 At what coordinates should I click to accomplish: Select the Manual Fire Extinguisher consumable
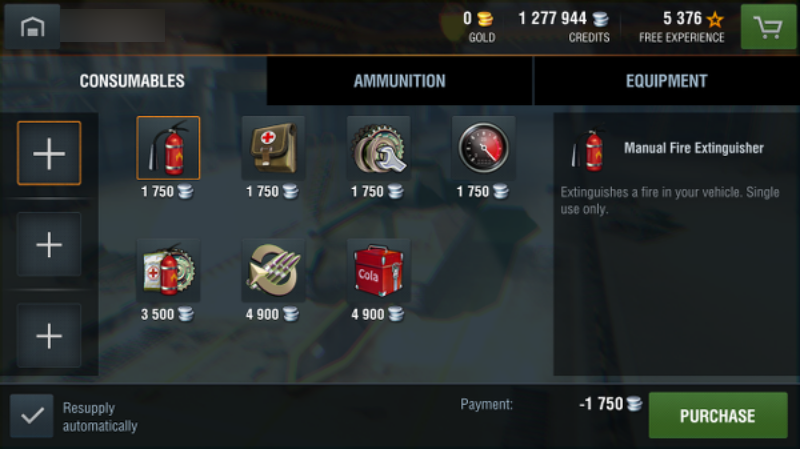[x=168, y=148]
